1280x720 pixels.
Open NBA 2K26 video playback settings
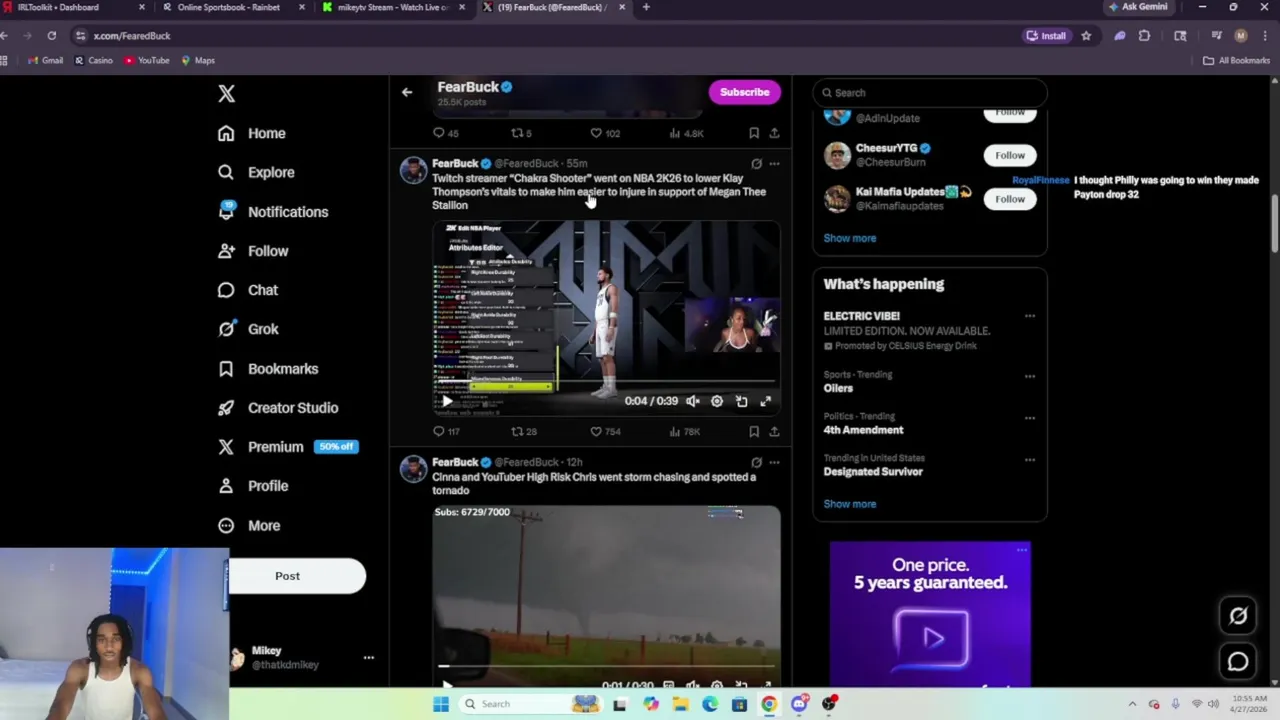coord(717,402)
